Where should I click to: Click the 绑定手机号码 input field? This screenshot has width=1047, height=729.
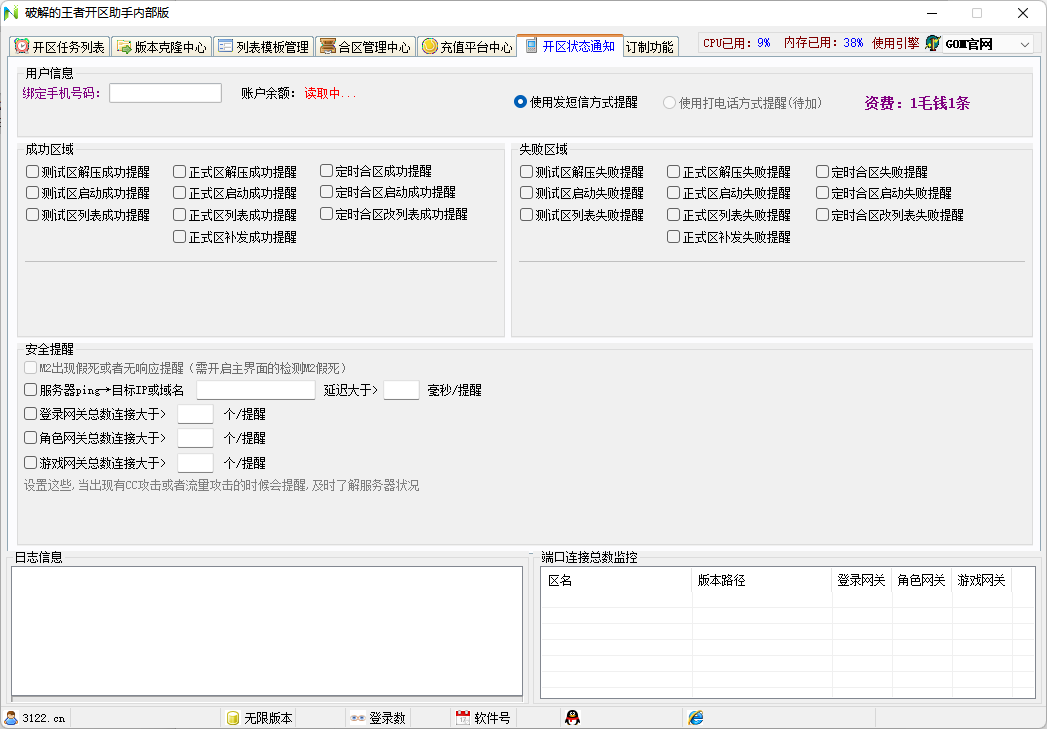[x=165, y=93]
